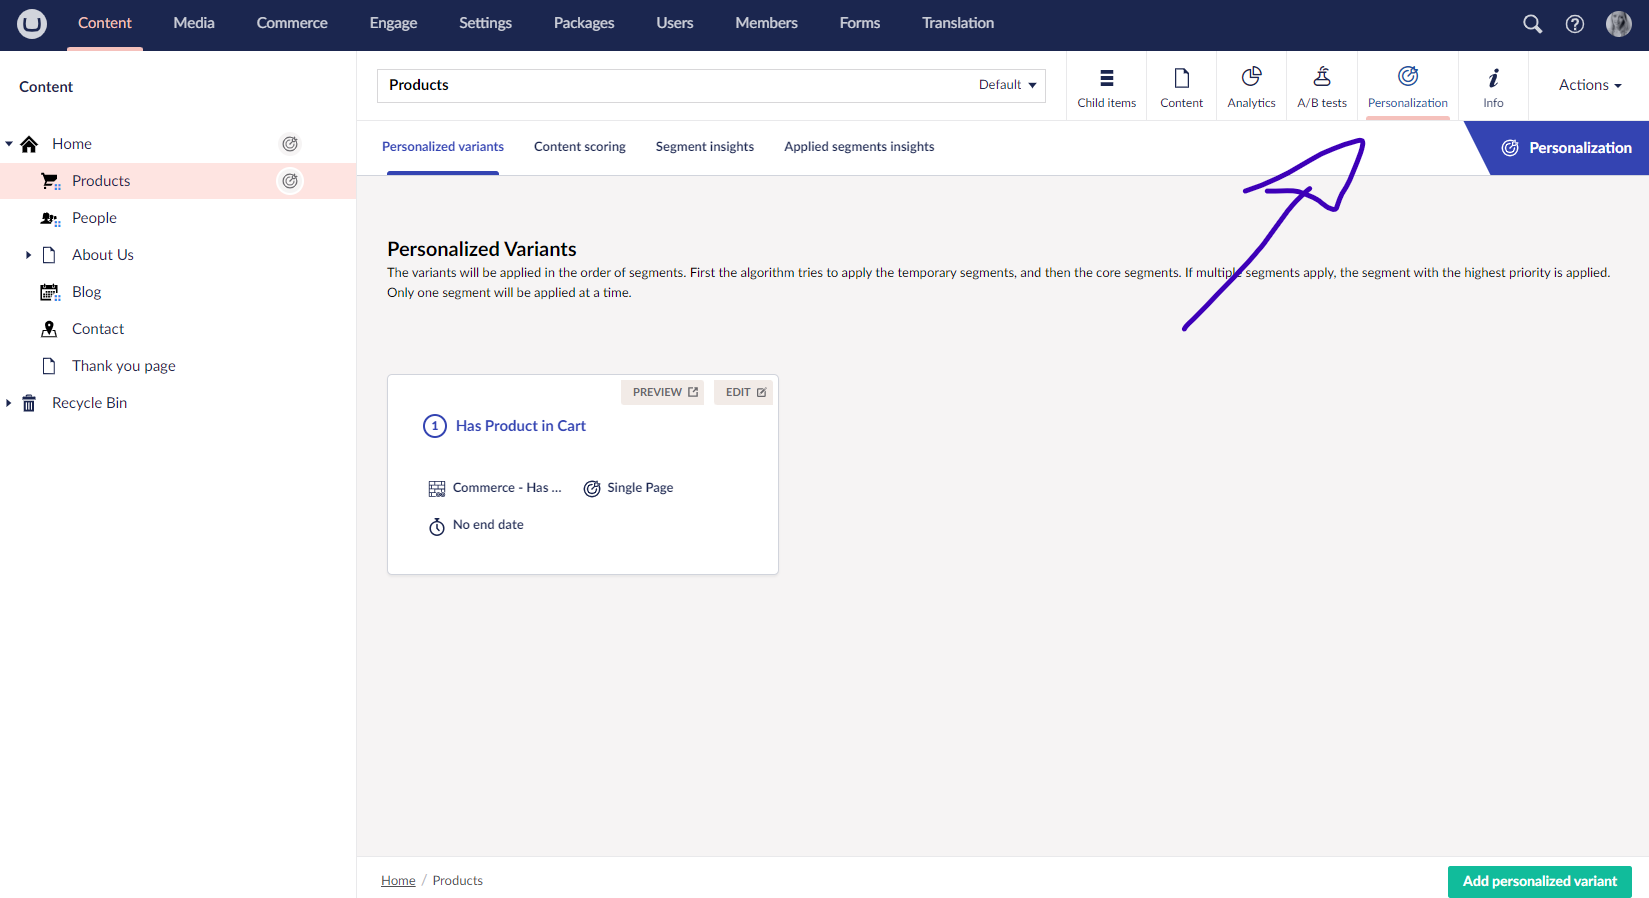Screen dimensions: 1649x898
Task: Open the Personalization content app
Action: [1408, 86]
